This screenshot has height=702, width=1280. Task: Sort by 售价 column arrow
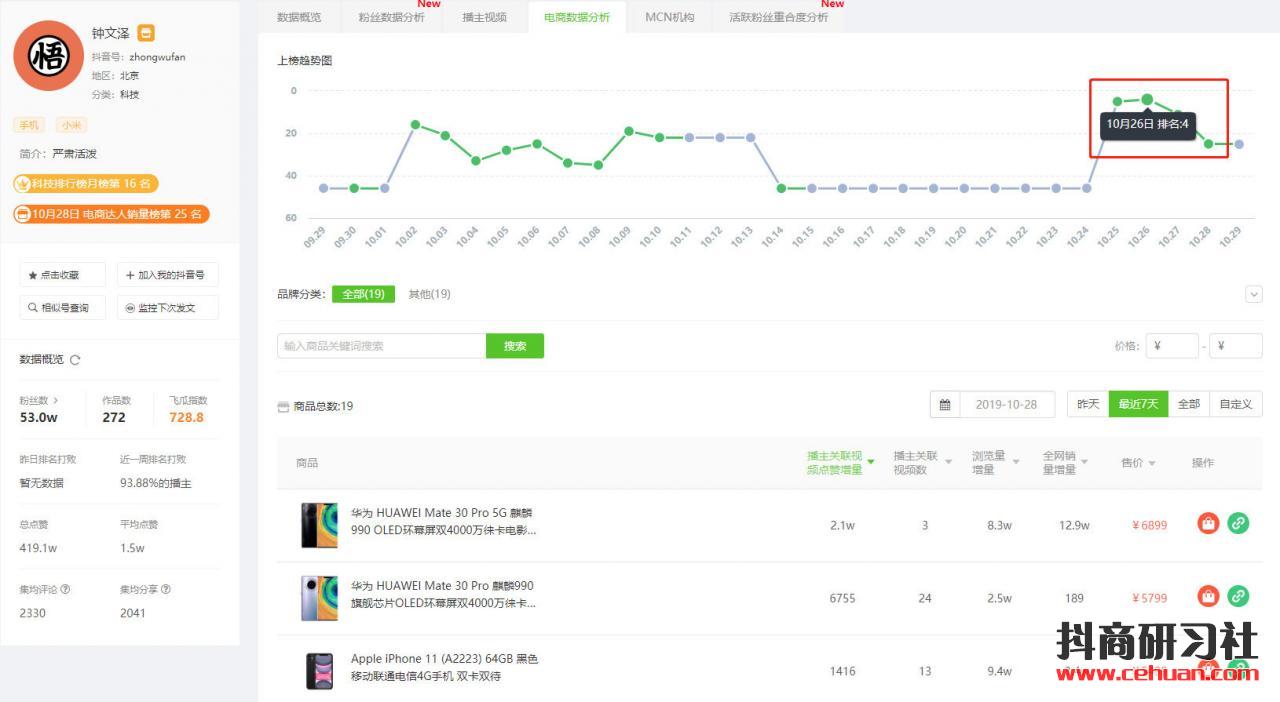pos(1152,463)
